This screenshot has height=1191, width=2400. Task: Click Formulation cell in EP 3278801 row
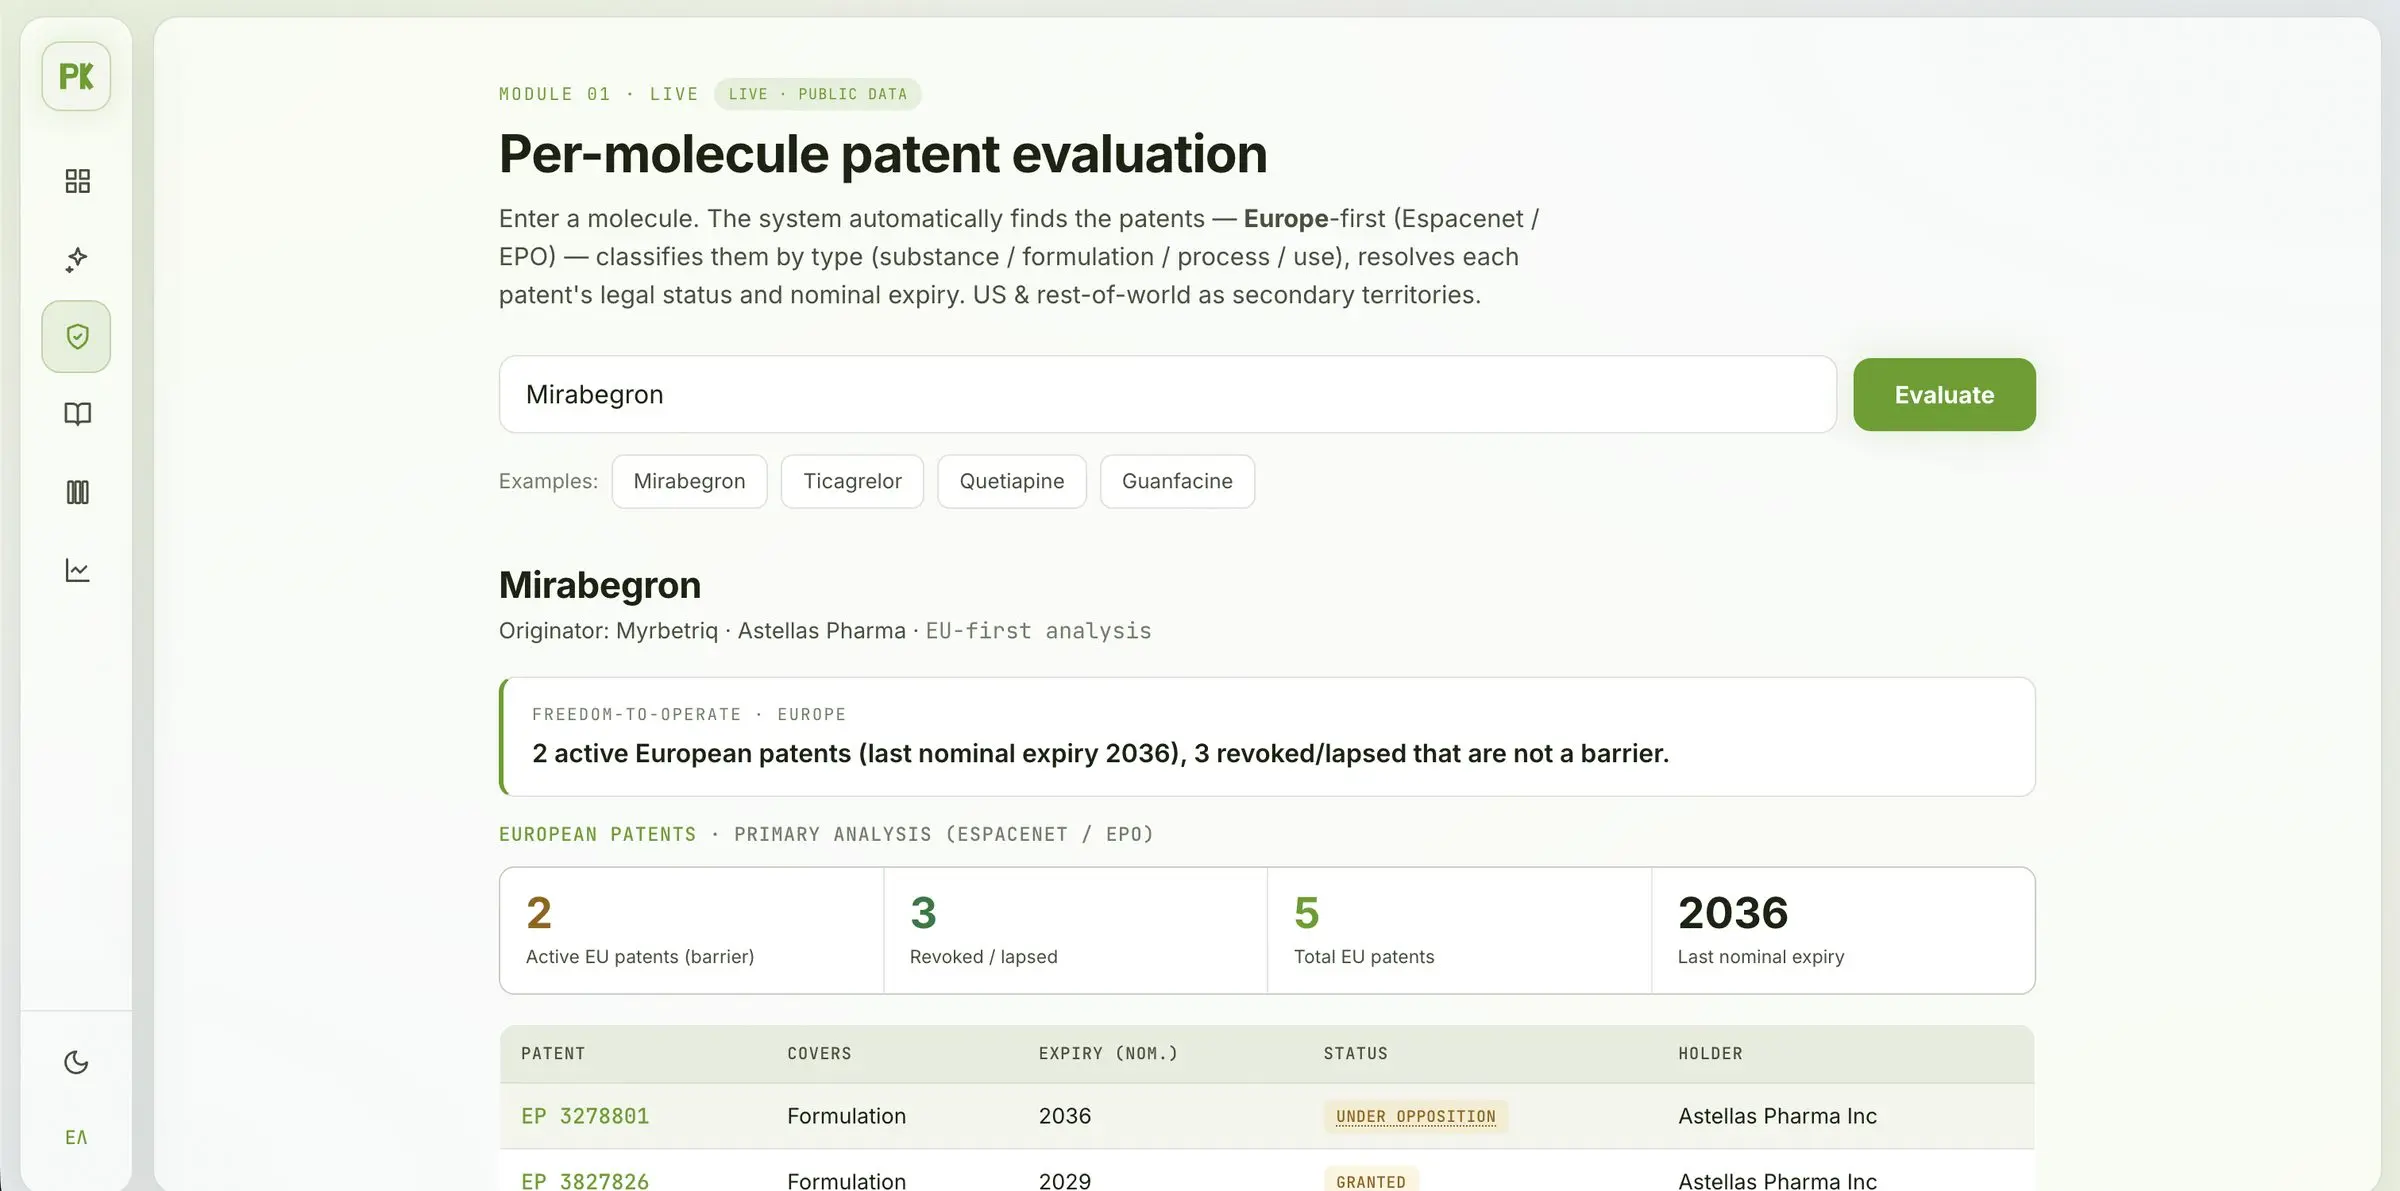click(846, 1116)
